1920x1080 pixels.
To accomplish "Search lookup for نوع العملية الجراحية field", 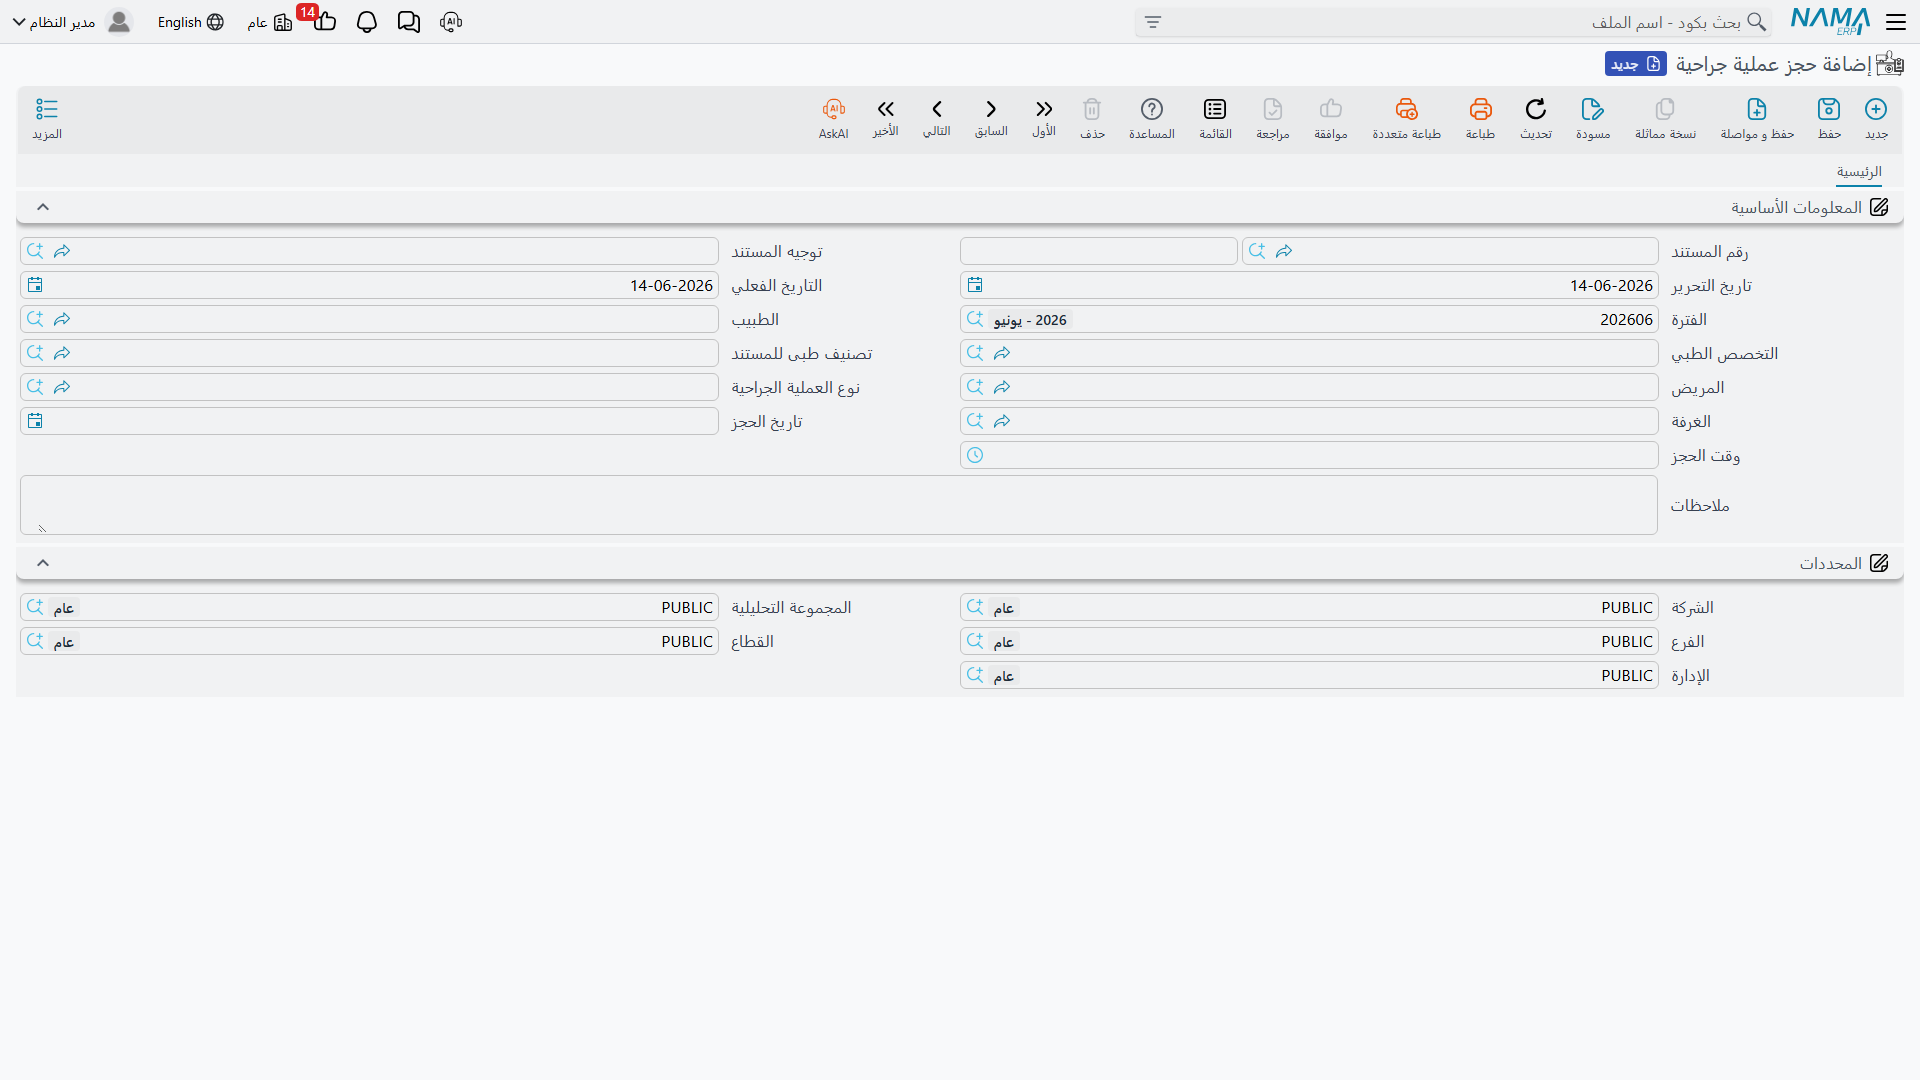I will (35, 387).
